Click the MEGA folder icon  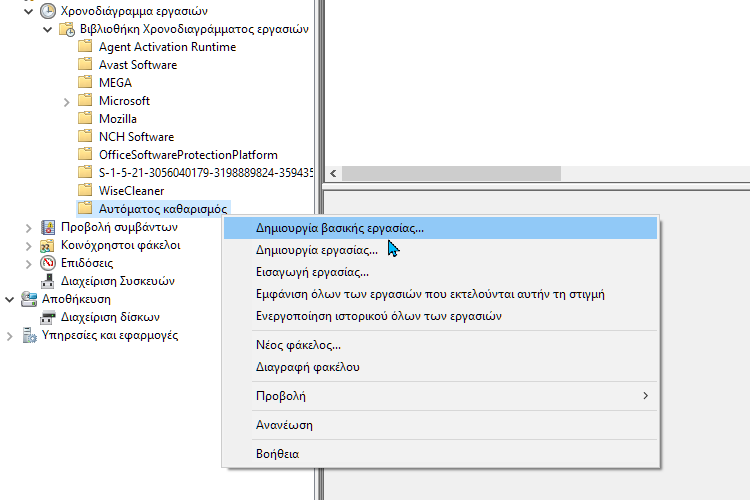tap(85, 82)
